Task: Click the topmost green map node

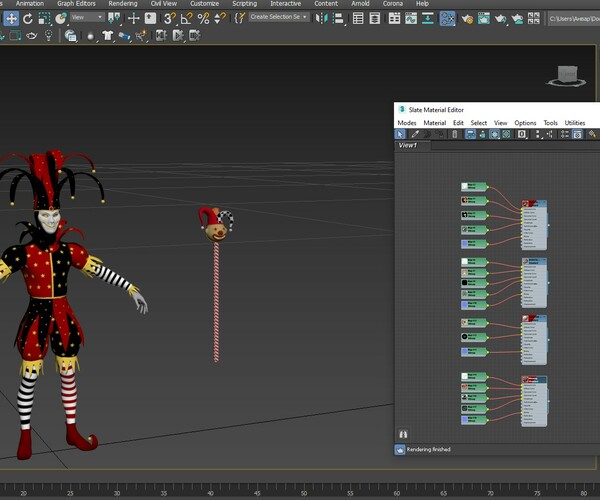Action: coord(474,187)
